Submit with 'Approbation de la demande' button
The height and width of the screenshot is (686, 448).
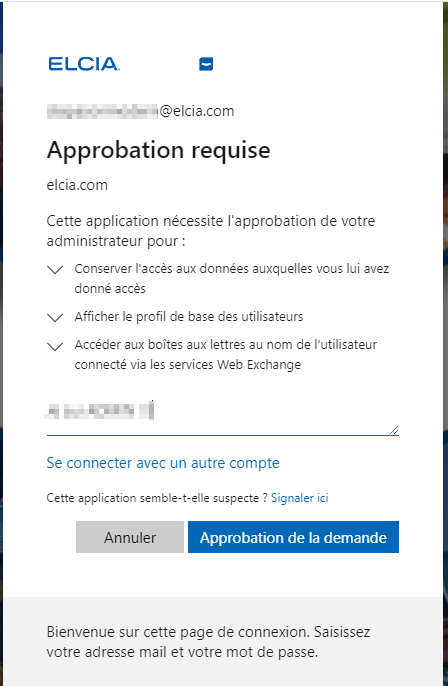click(x=294, y=537)
